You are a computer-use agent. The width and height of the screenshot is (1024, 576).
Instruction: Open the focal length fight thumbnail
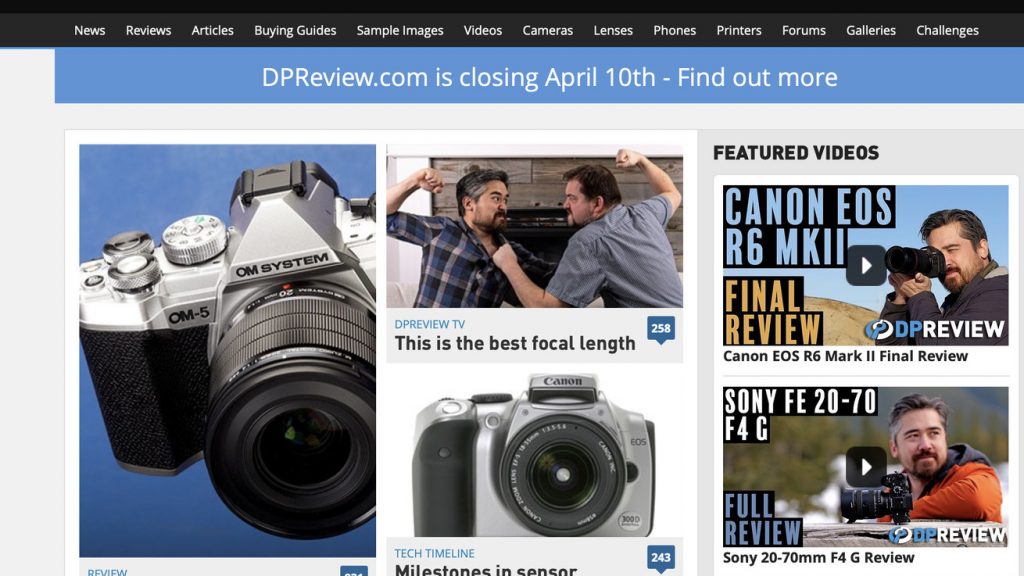click(534, 226)
